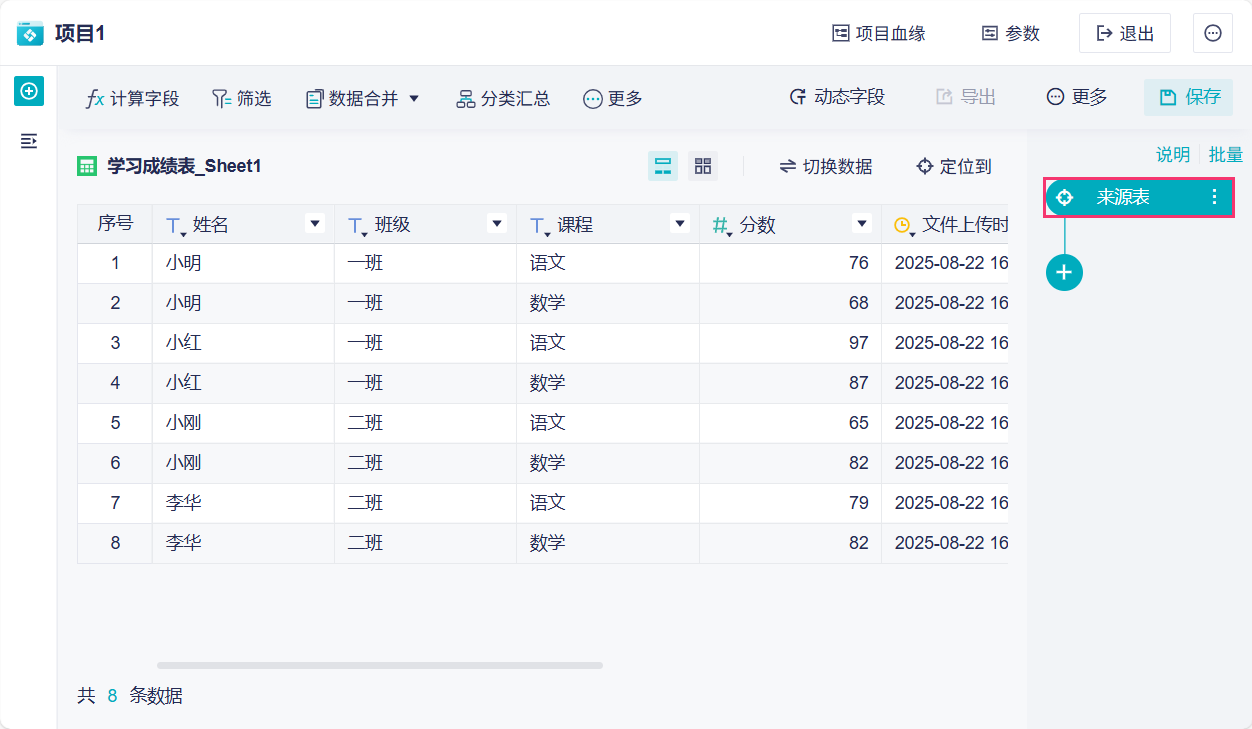
Task: Open the 计算字段 toolbar item
Action: (x=133, y=98)
